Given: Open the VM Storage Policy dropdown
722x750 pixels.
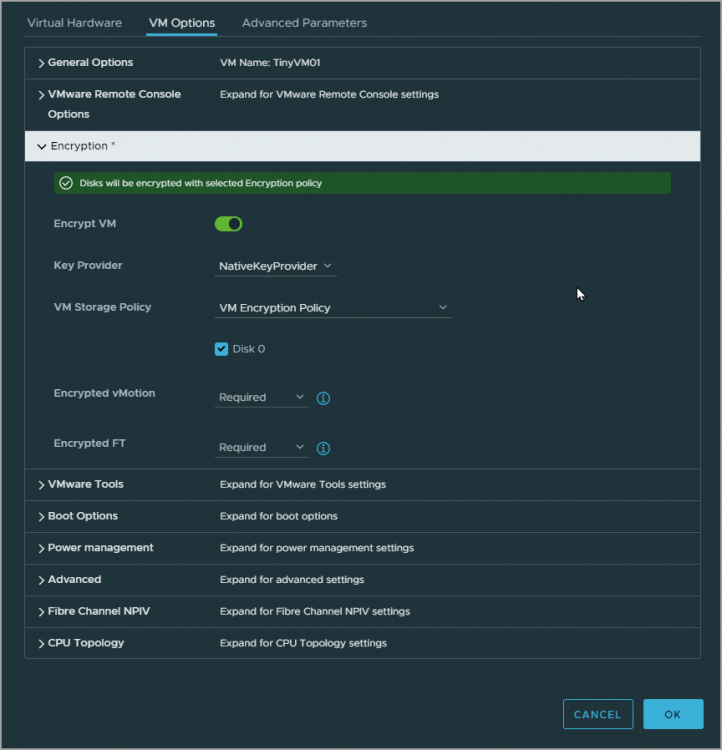Looking at the screenshot, I should click(x=333, y=308).
